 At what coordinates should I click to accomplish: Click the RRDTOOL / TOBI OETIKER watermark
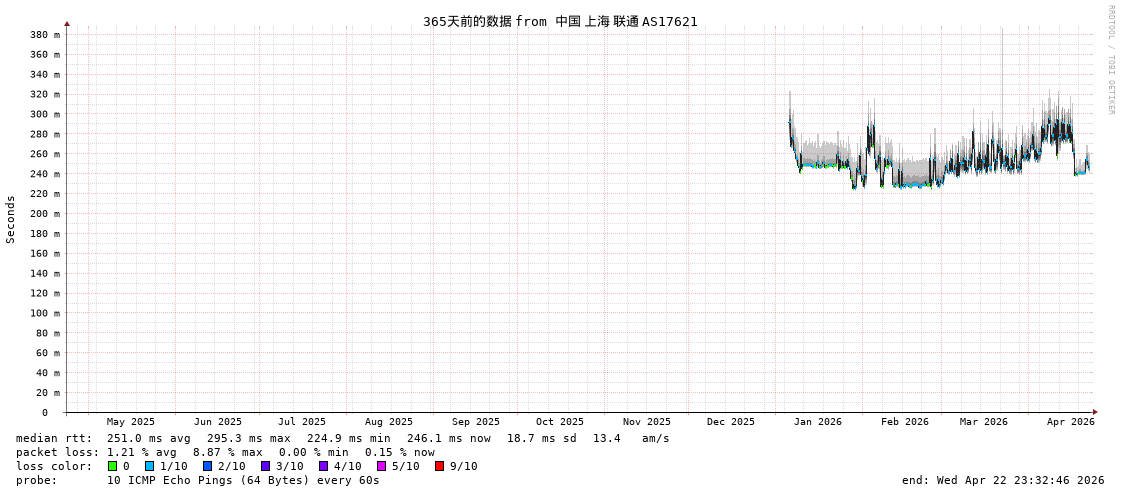(x=1110, y=60)
